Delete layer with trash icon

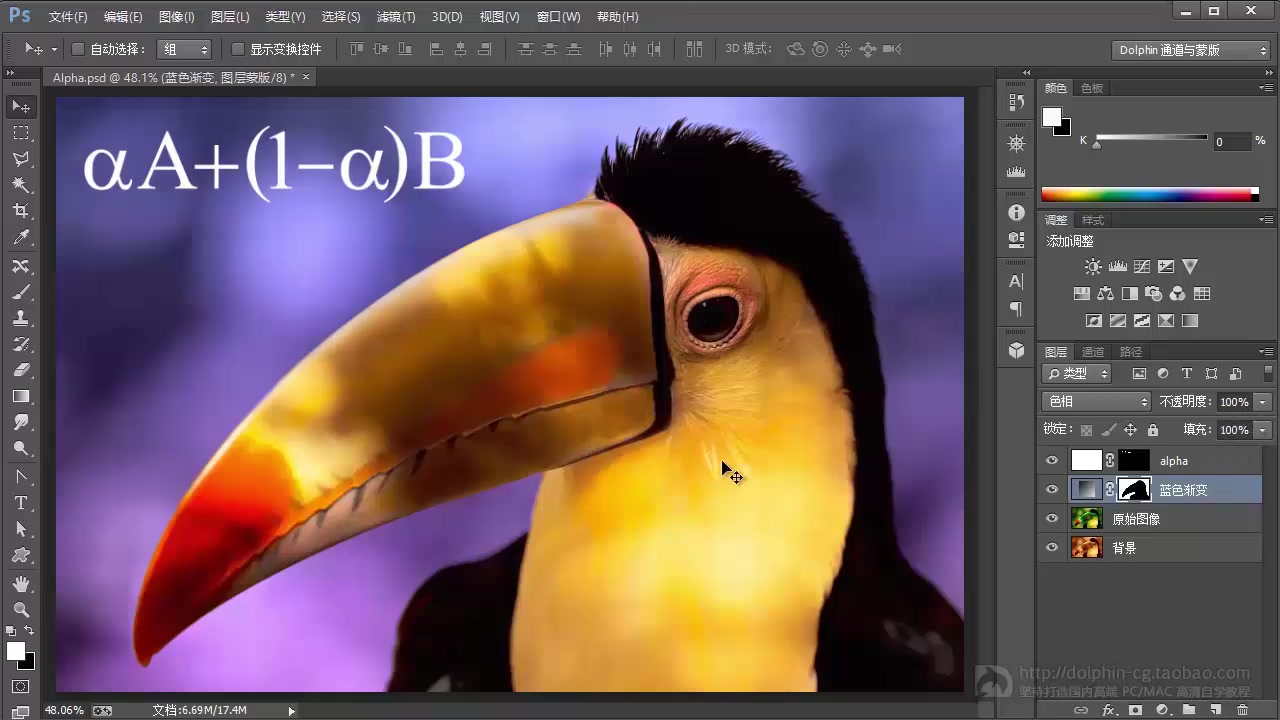[x=1242, y=710]
